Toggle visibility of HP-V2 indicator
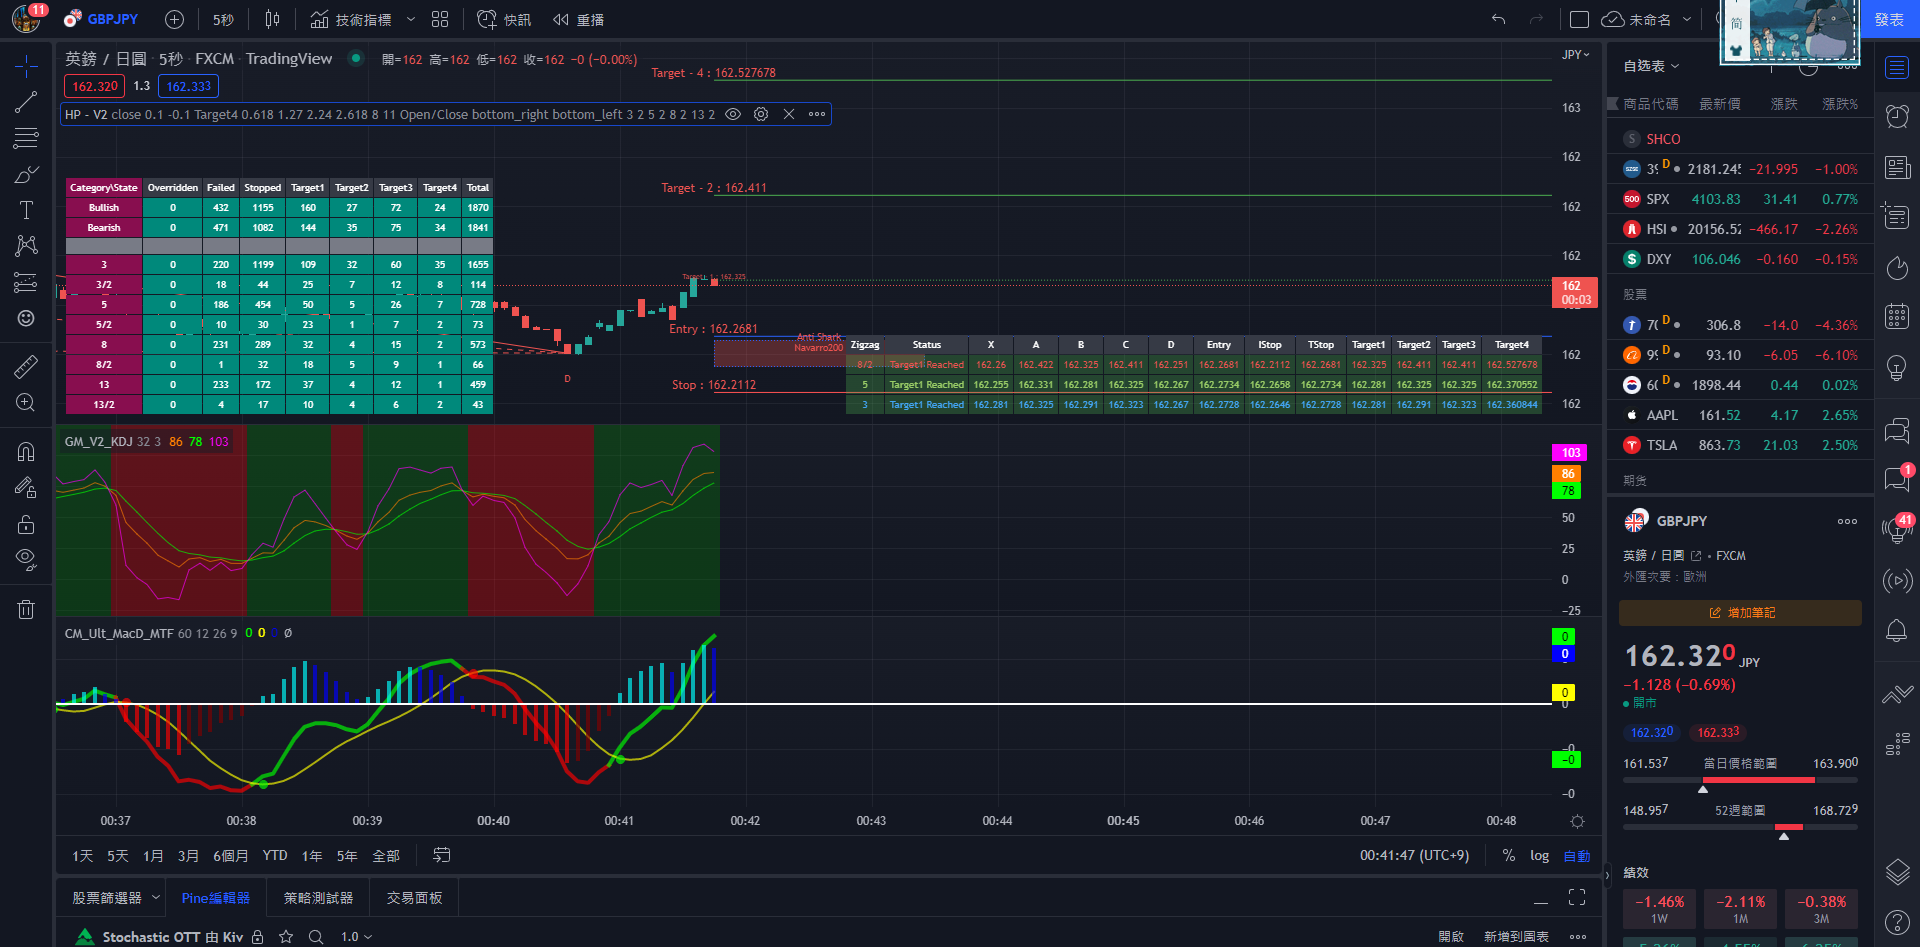1920x947 pixels. (x=733, y=114)
